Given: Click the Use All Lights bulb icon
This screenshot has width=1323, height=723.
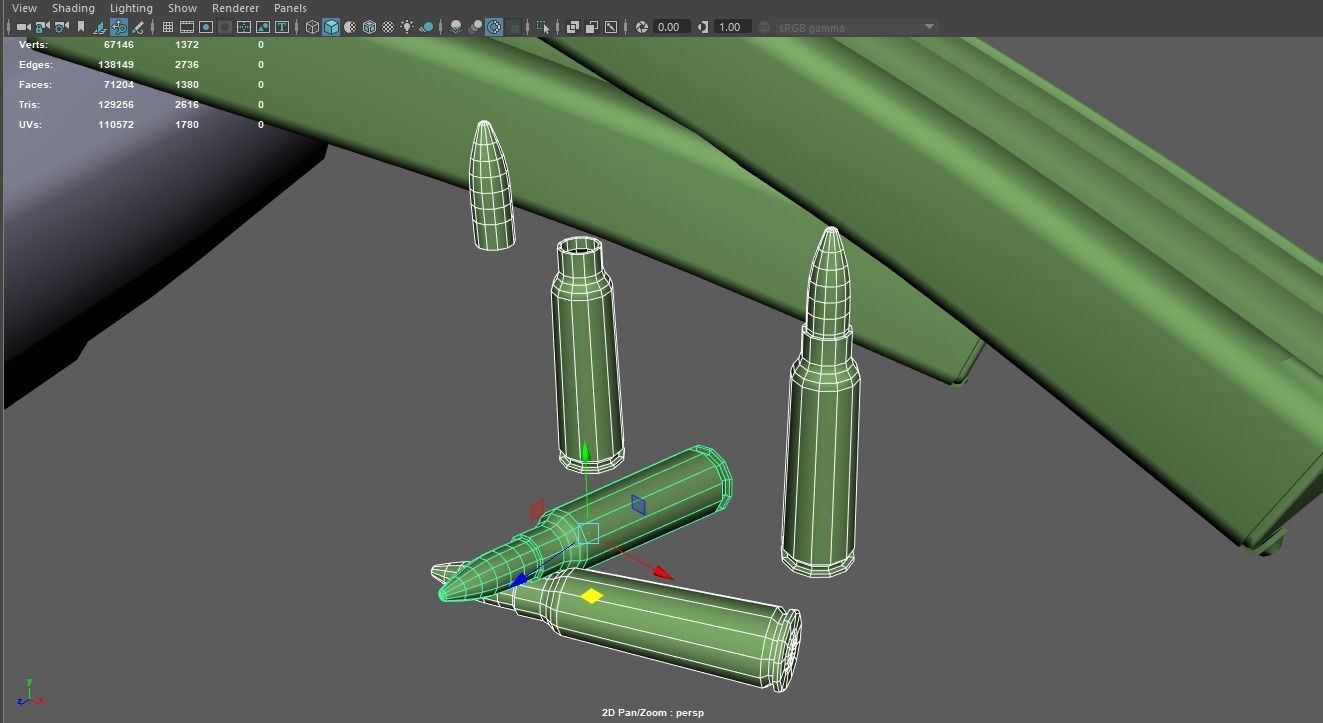Looking at the screenshot, I should [408, 27].
